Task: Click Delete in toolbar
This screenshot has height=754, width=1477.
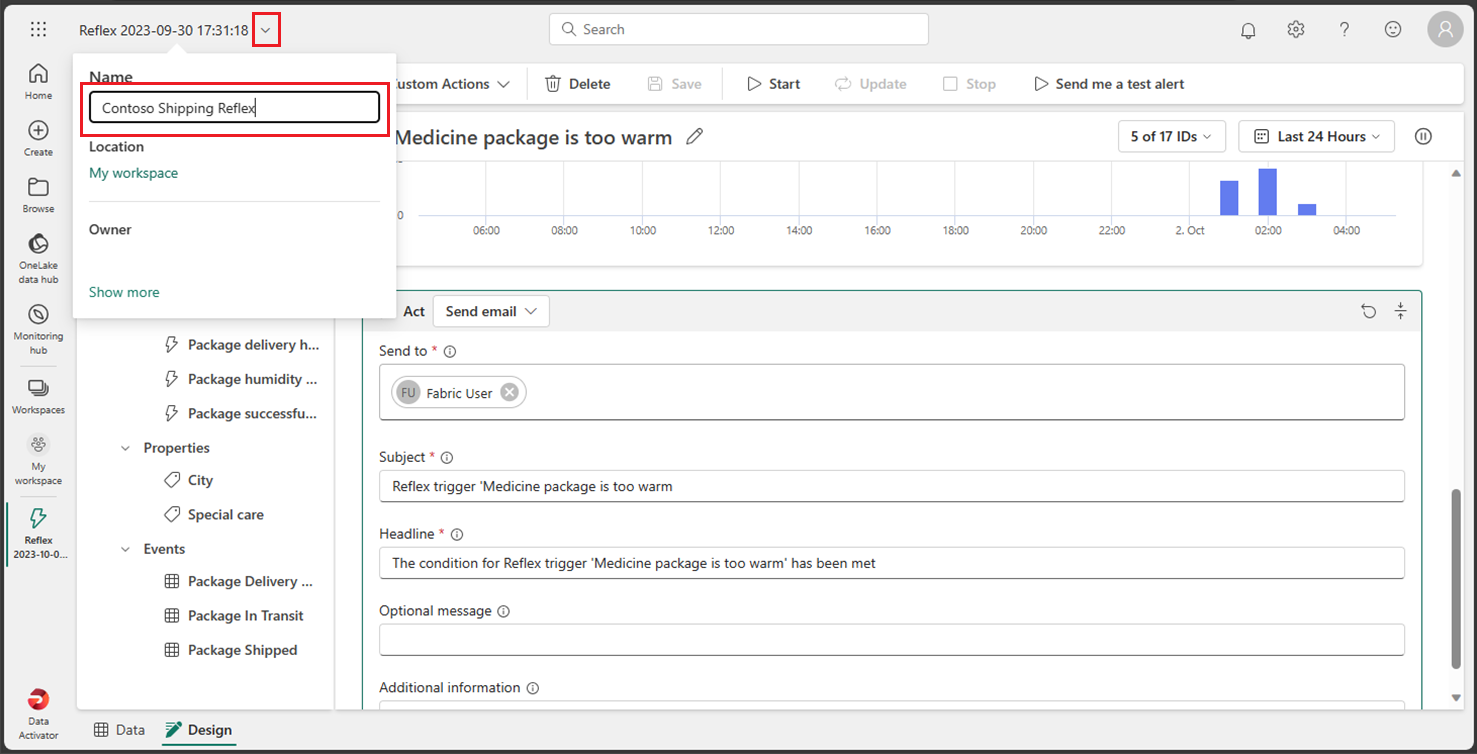Action: [577, 84]
